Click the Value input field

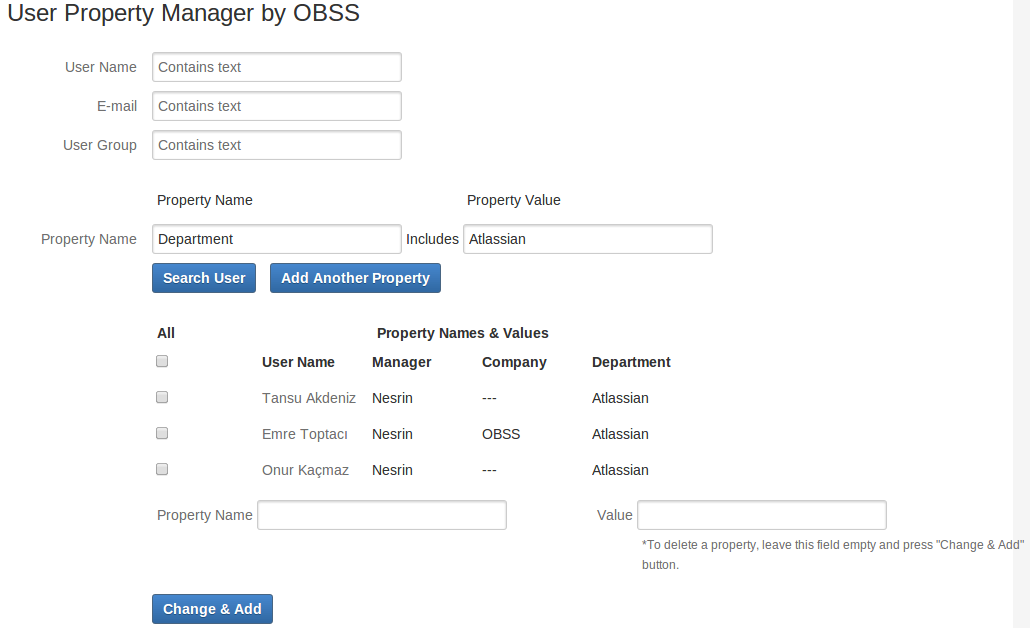[762, 515]
